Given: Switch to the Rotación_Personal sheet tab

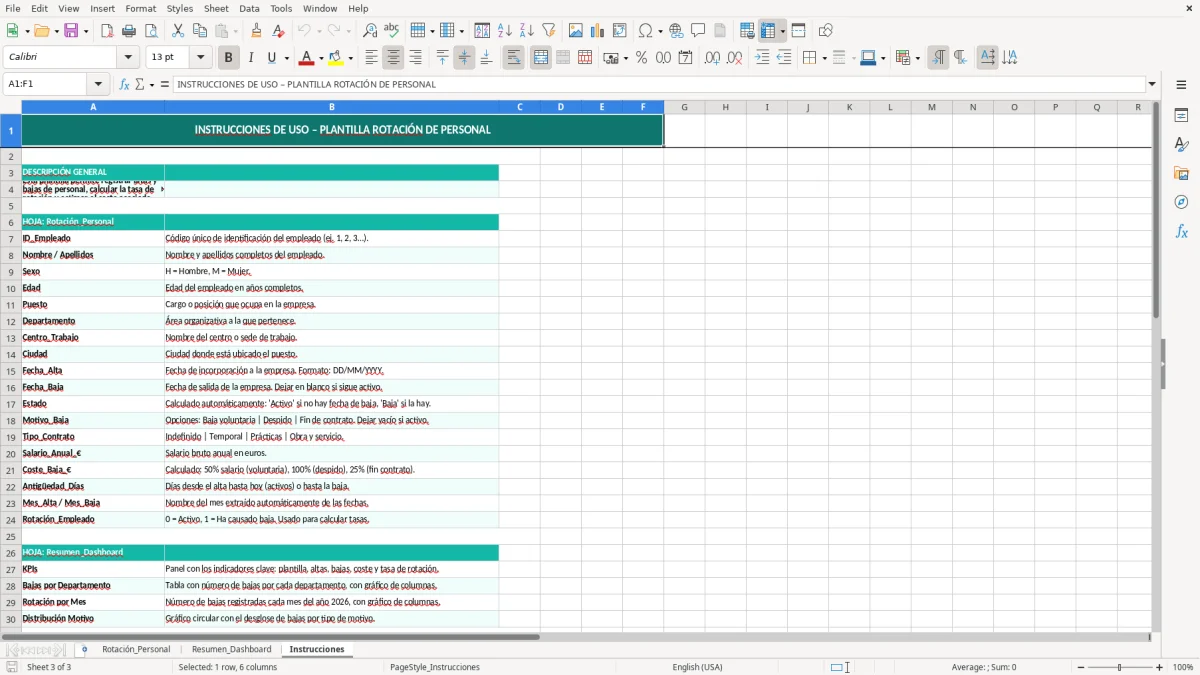Looking at the screenshot, I should tap(136, 649).
